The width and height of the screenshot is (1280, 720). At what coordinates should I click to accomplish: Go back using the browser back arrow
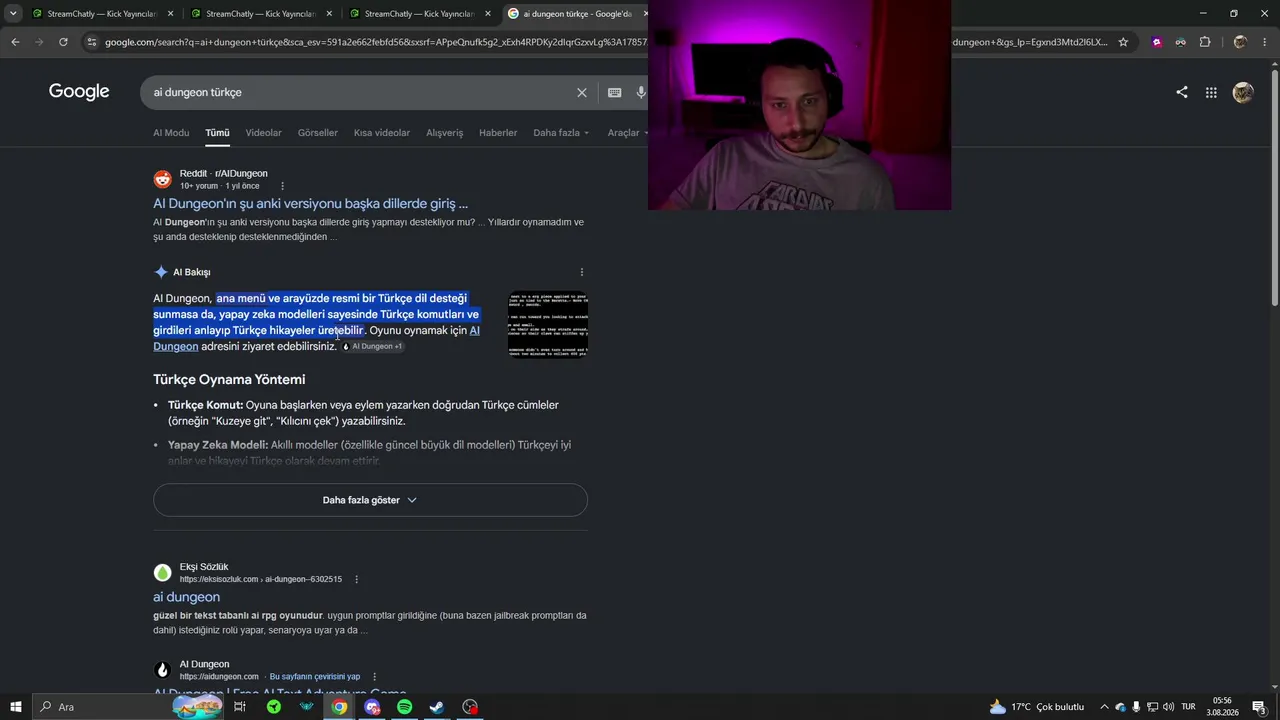(x=15, y=42)
